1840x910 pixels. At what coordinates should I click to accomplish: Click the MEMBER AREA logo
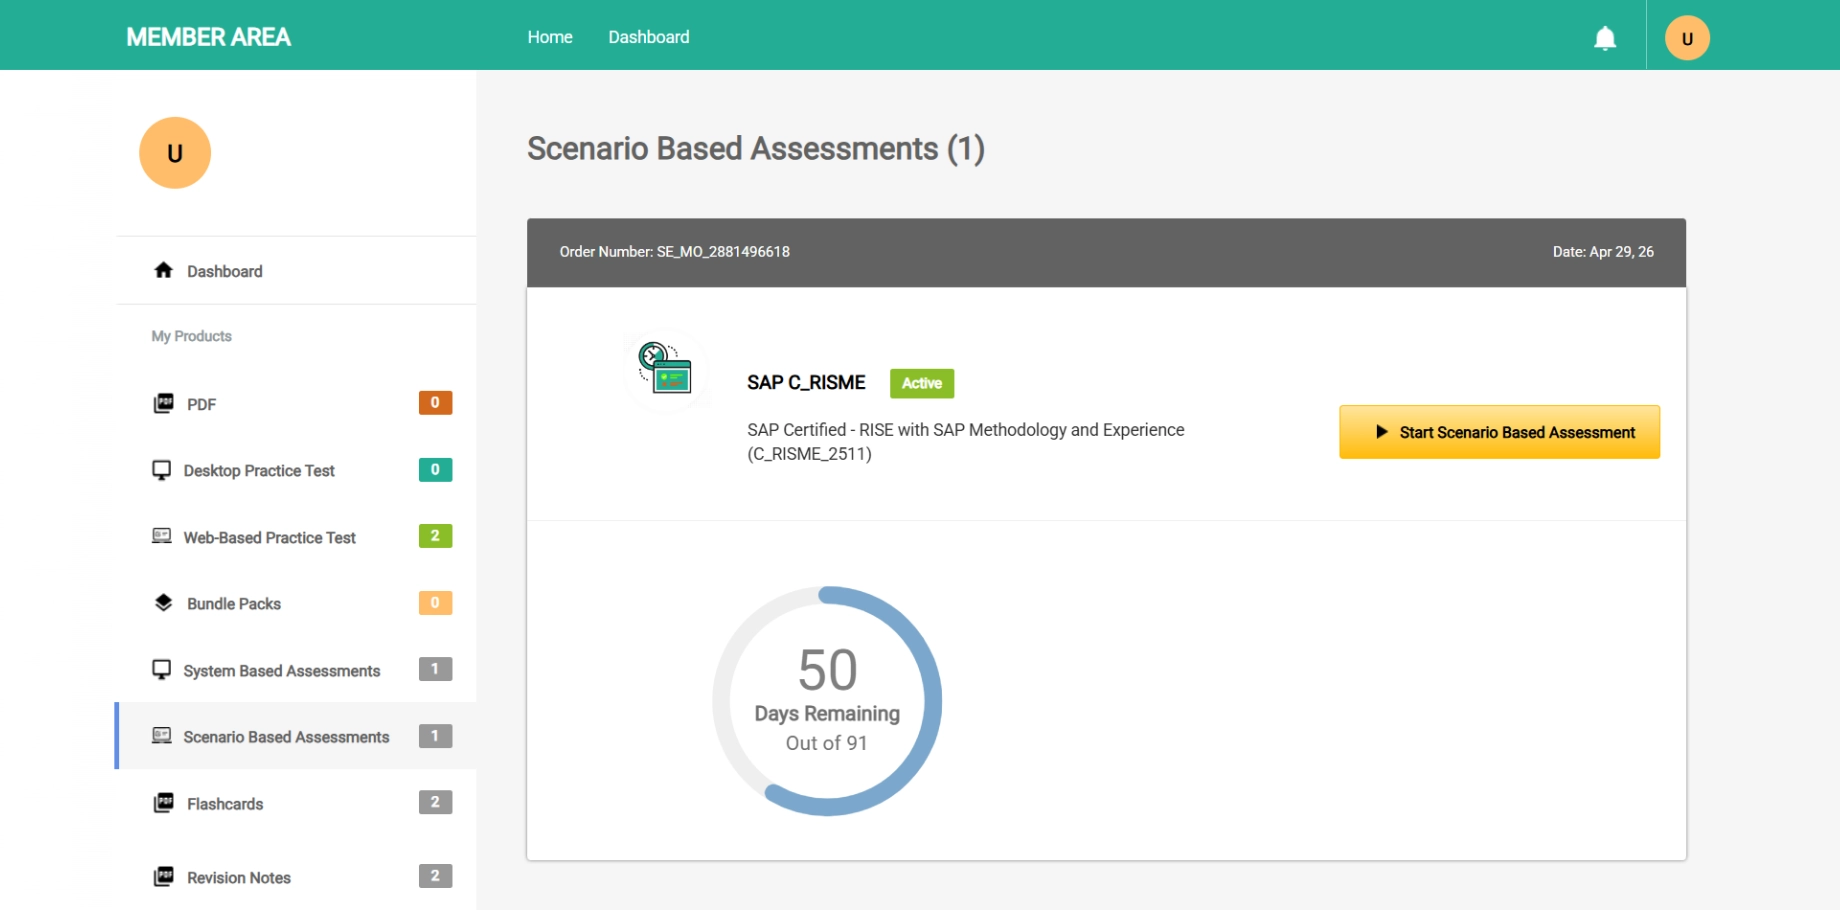pyautogui.click(x=208, y=37)
